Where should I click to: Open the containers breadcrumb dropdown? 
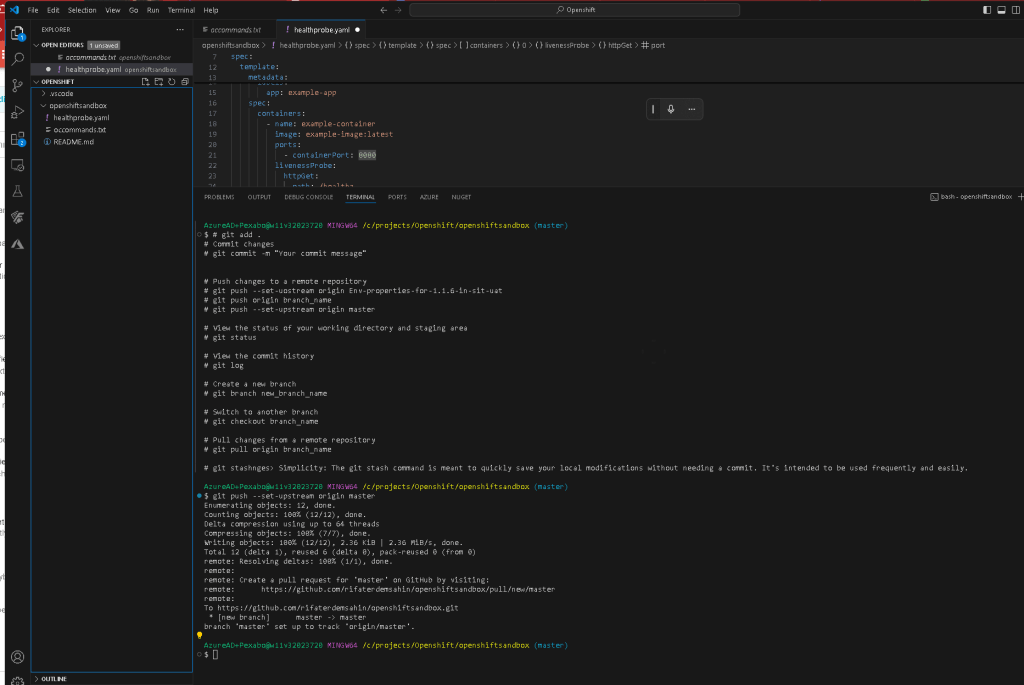click(481, 45)
